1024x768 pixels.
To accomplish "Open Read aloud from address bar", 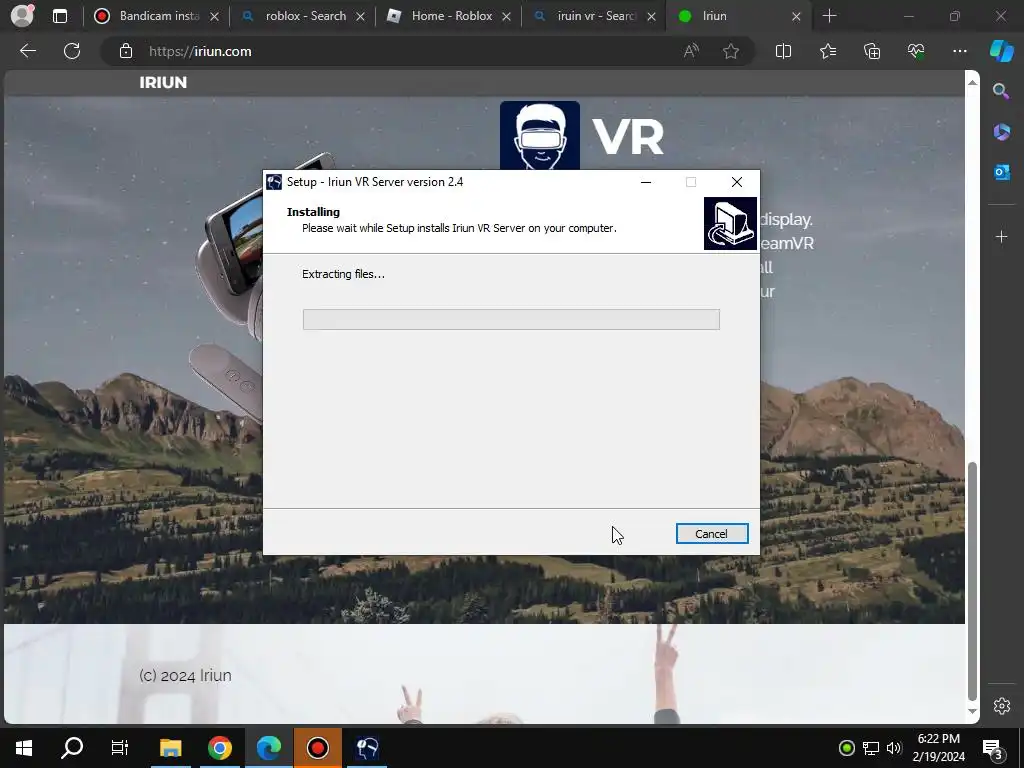I will click(692, 51).
